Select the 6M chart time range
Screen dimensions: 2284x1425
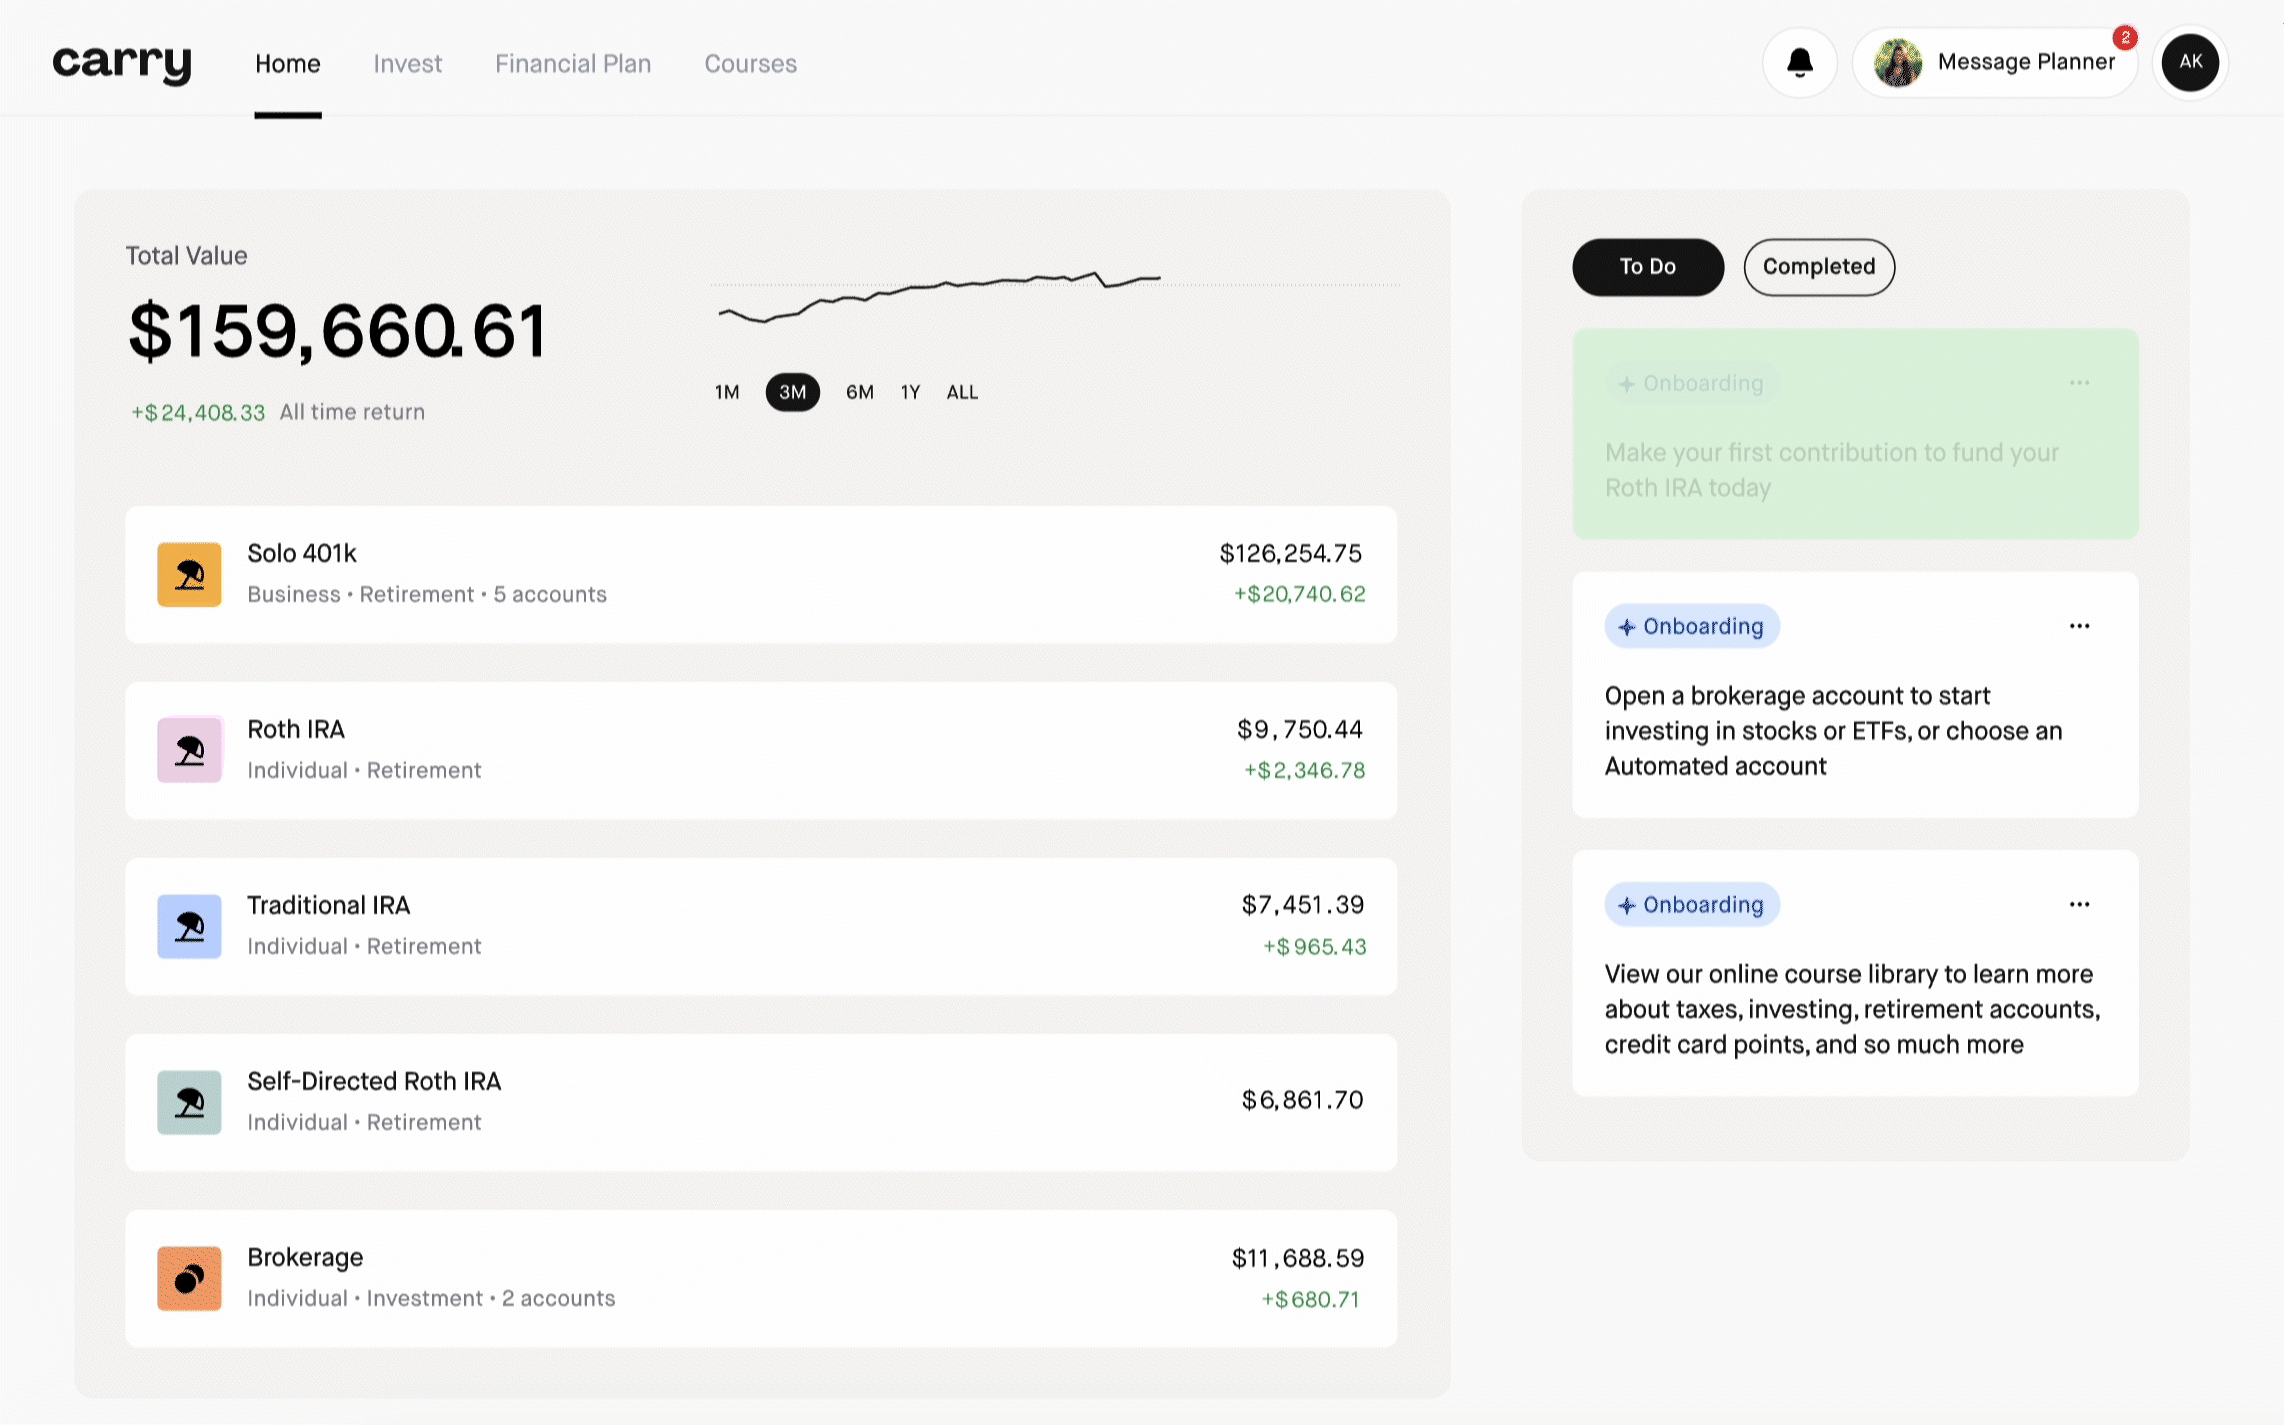pos(859,392)
